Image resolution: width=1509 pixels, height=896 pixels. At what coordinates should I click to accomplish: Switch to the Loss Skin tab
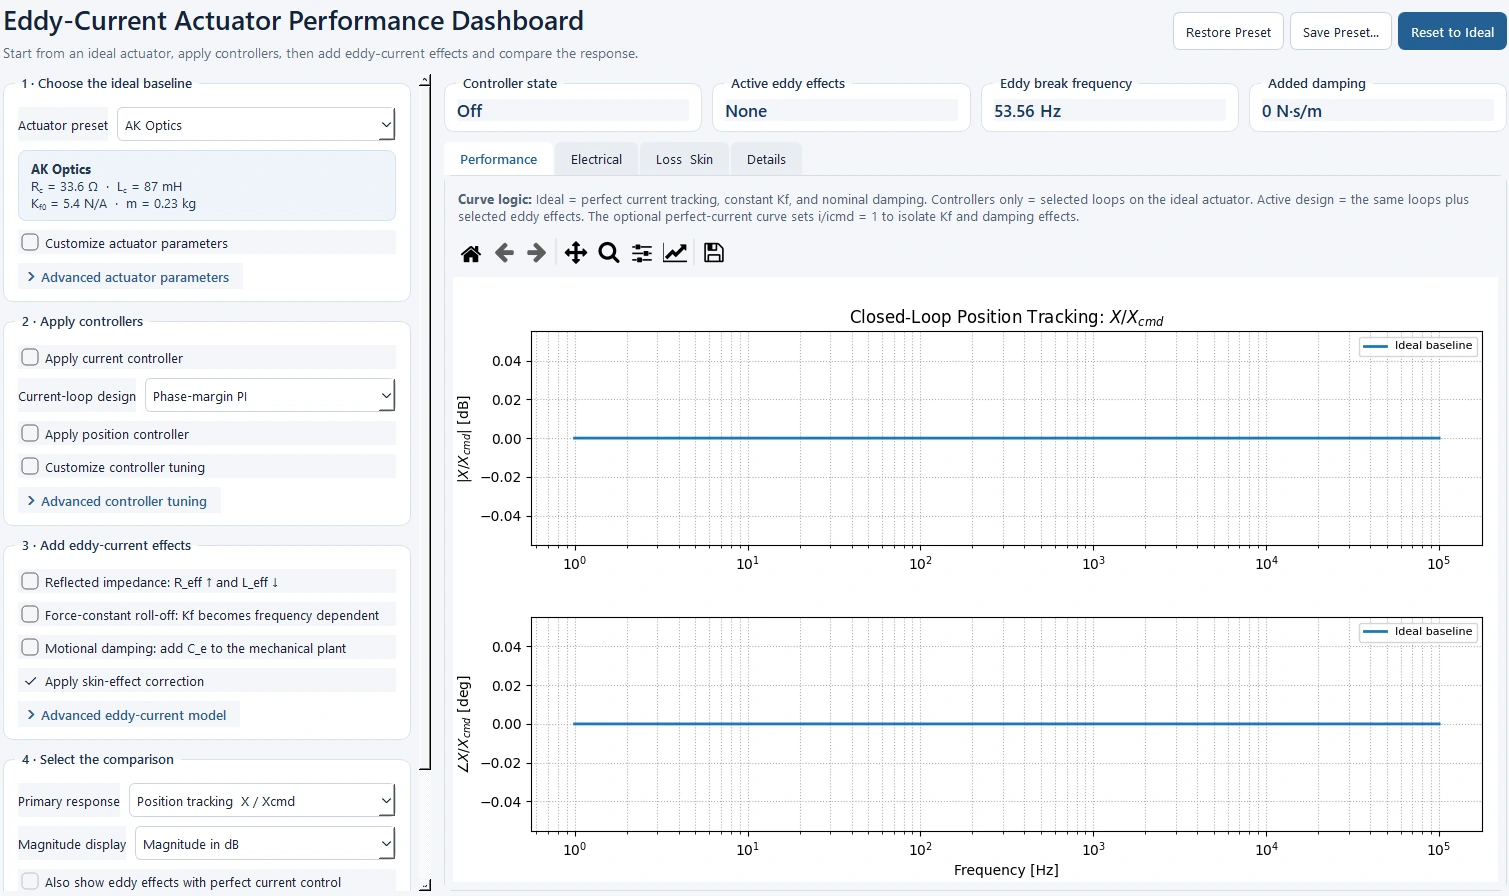(x=684, y=159)
